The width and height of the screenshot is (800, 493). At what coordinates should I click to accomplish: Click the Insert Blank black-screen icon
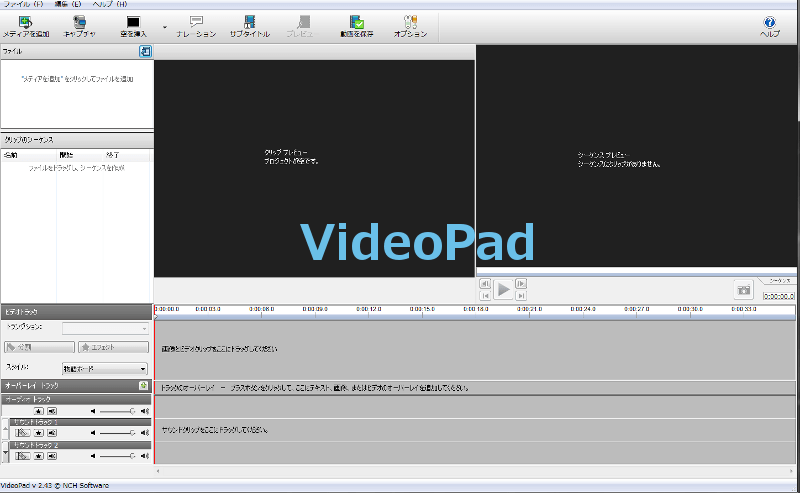point(133,22)
